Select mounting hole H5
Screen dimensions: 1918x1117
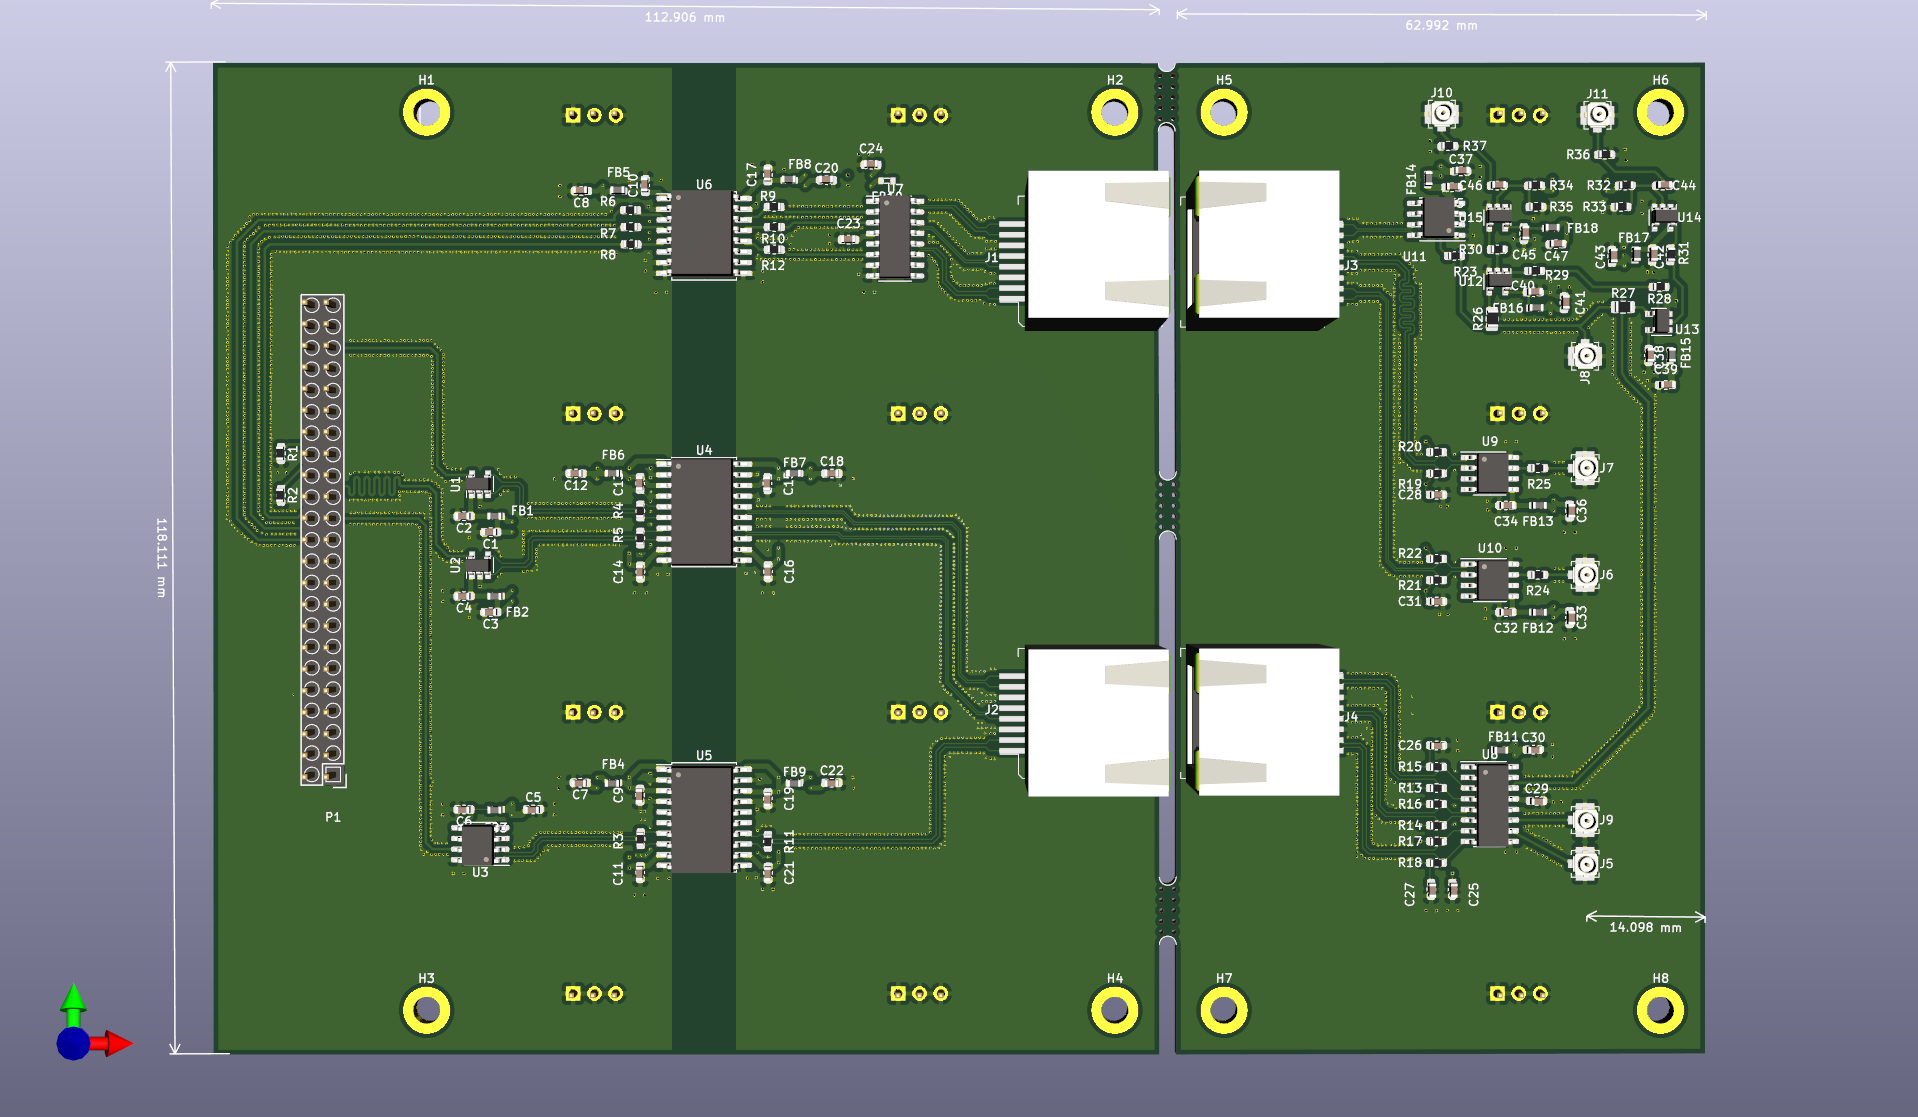pyautogui.click(x=1223, y=113)
